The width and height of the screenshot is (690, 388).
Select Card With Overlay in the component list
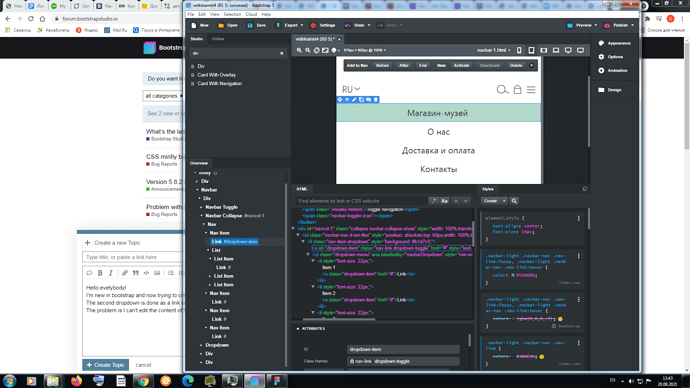[217, 75]
